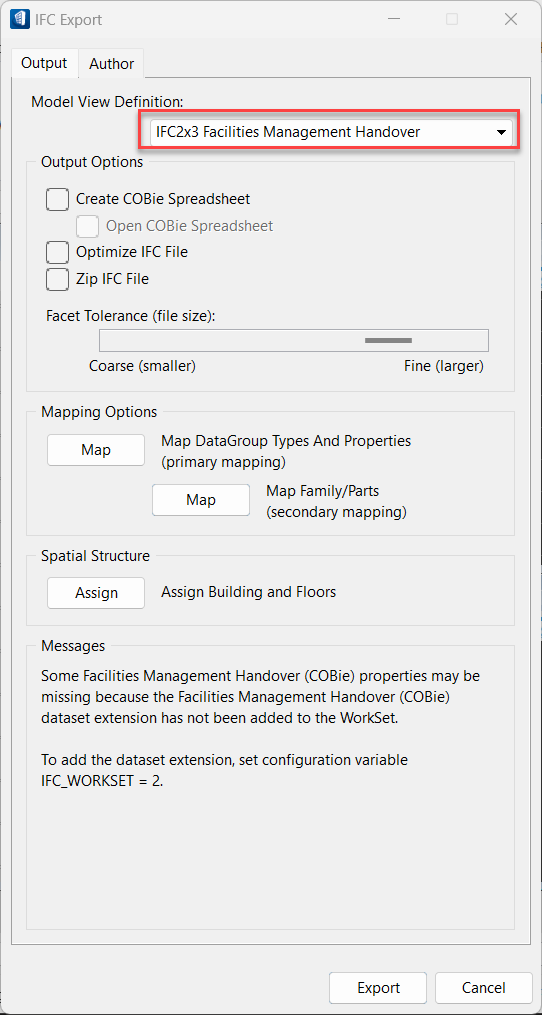Image resolution: width=542 pixels, height=1015 pixels.
Task: Click Map for Family/Parts secondary mapping
Action: (201, 500)
